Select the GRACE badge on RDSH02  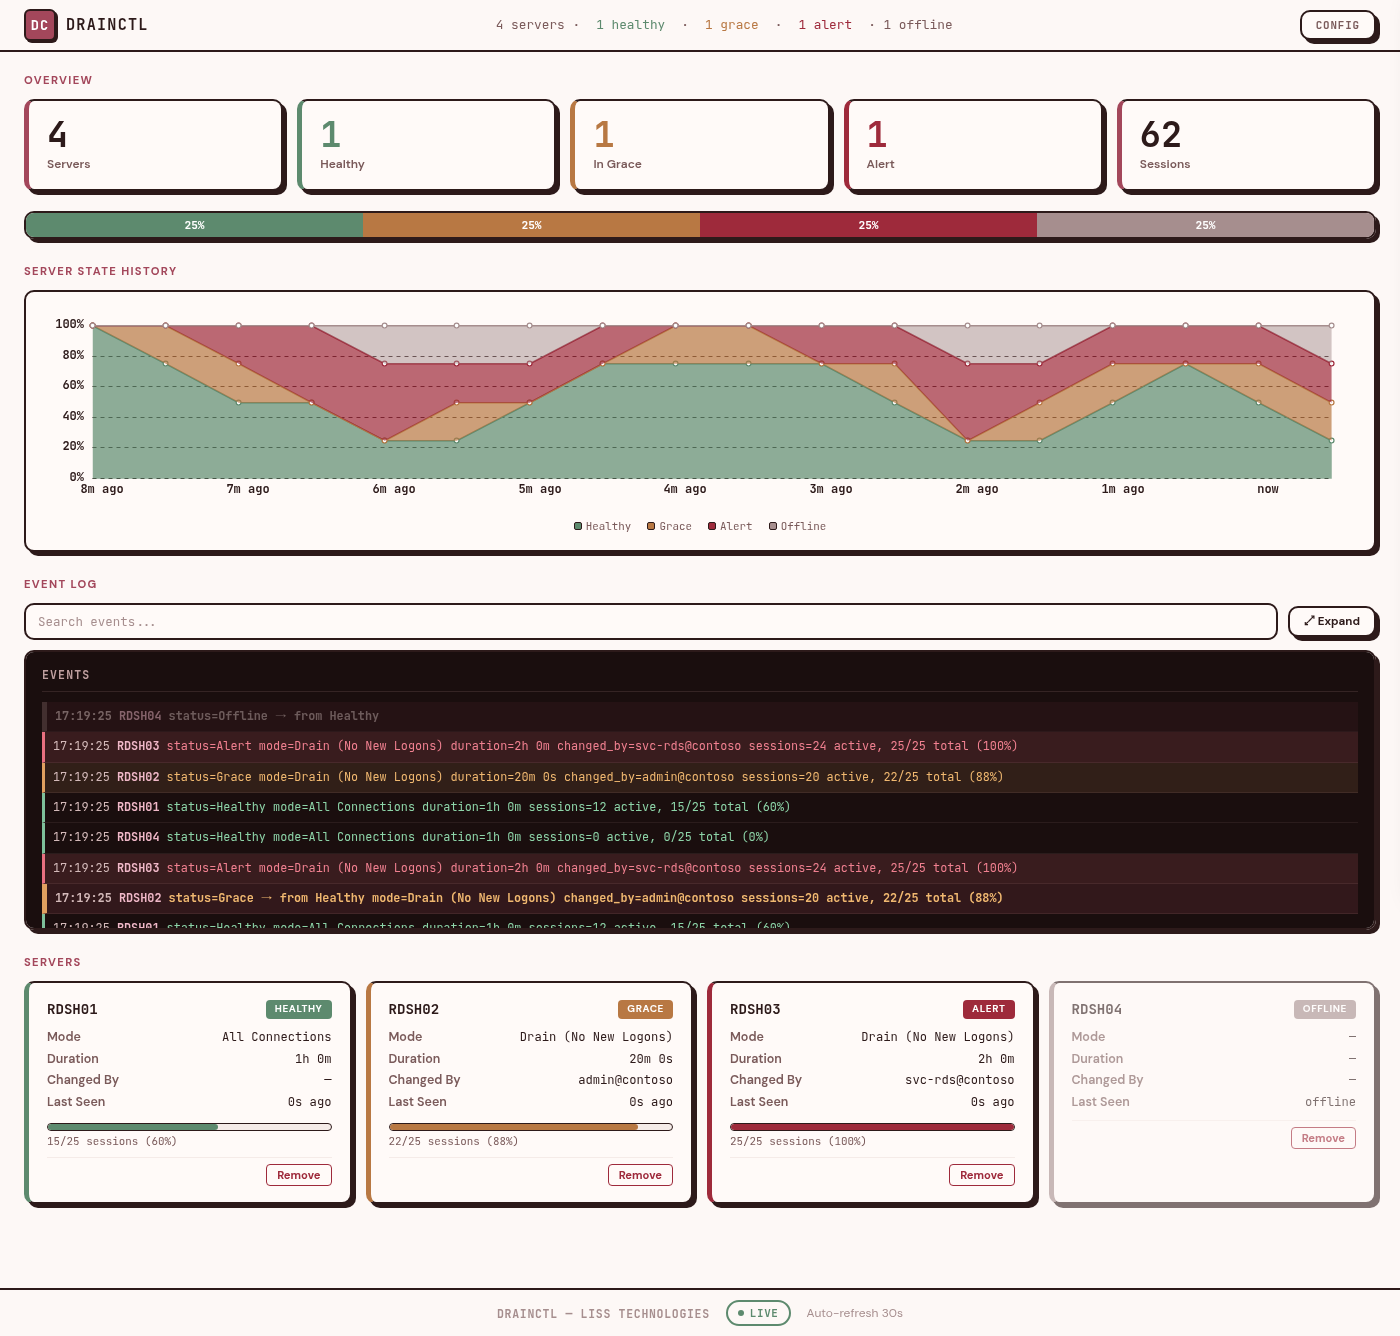(x=645, y=1009)
